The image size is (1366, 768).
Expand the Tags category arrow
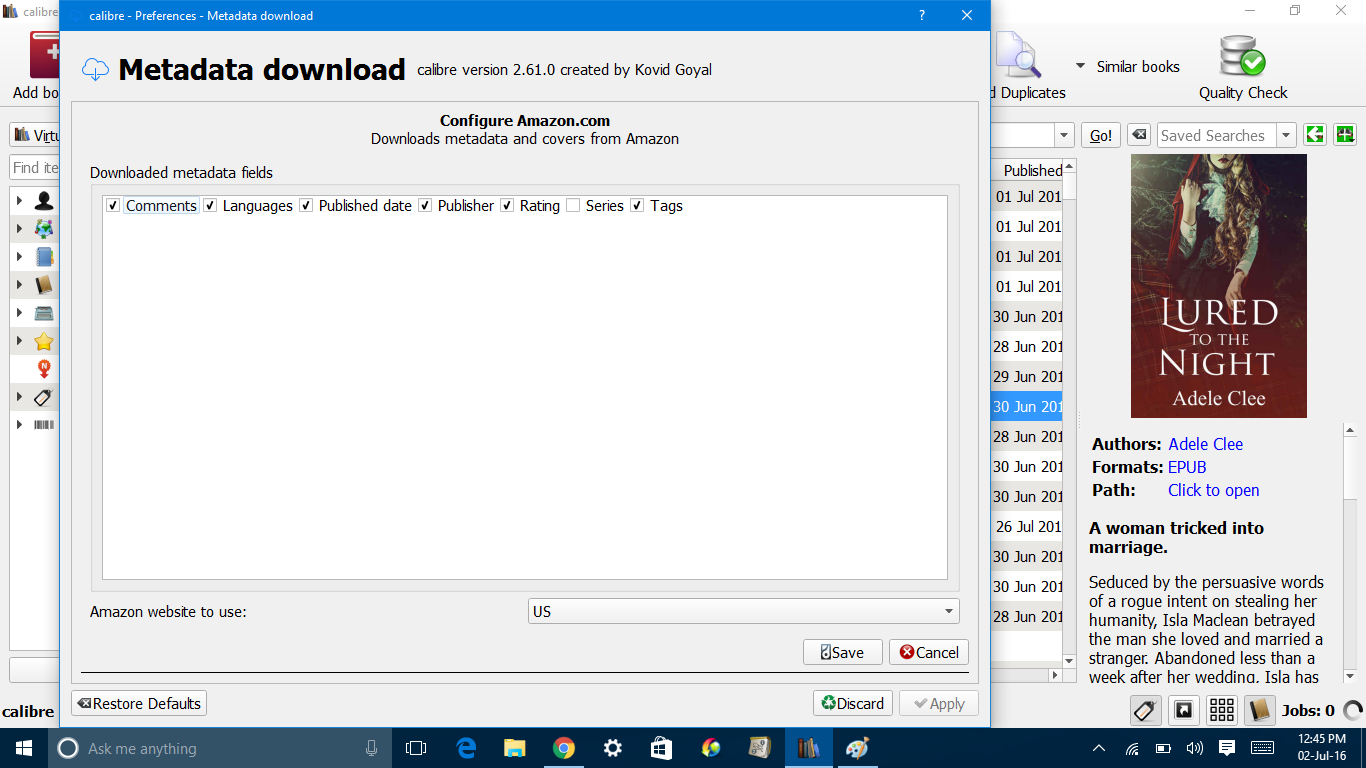(x=19, y=397)
